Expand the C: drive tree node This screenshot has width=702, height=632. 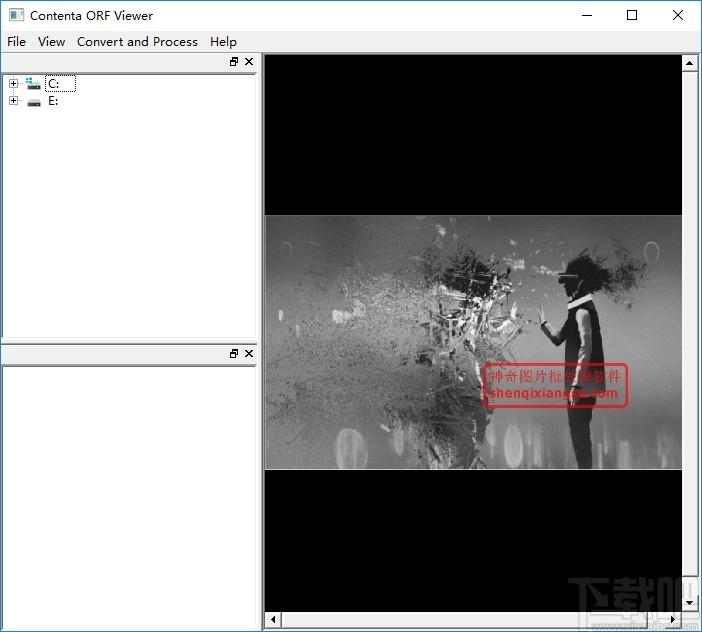coord(13,83)
